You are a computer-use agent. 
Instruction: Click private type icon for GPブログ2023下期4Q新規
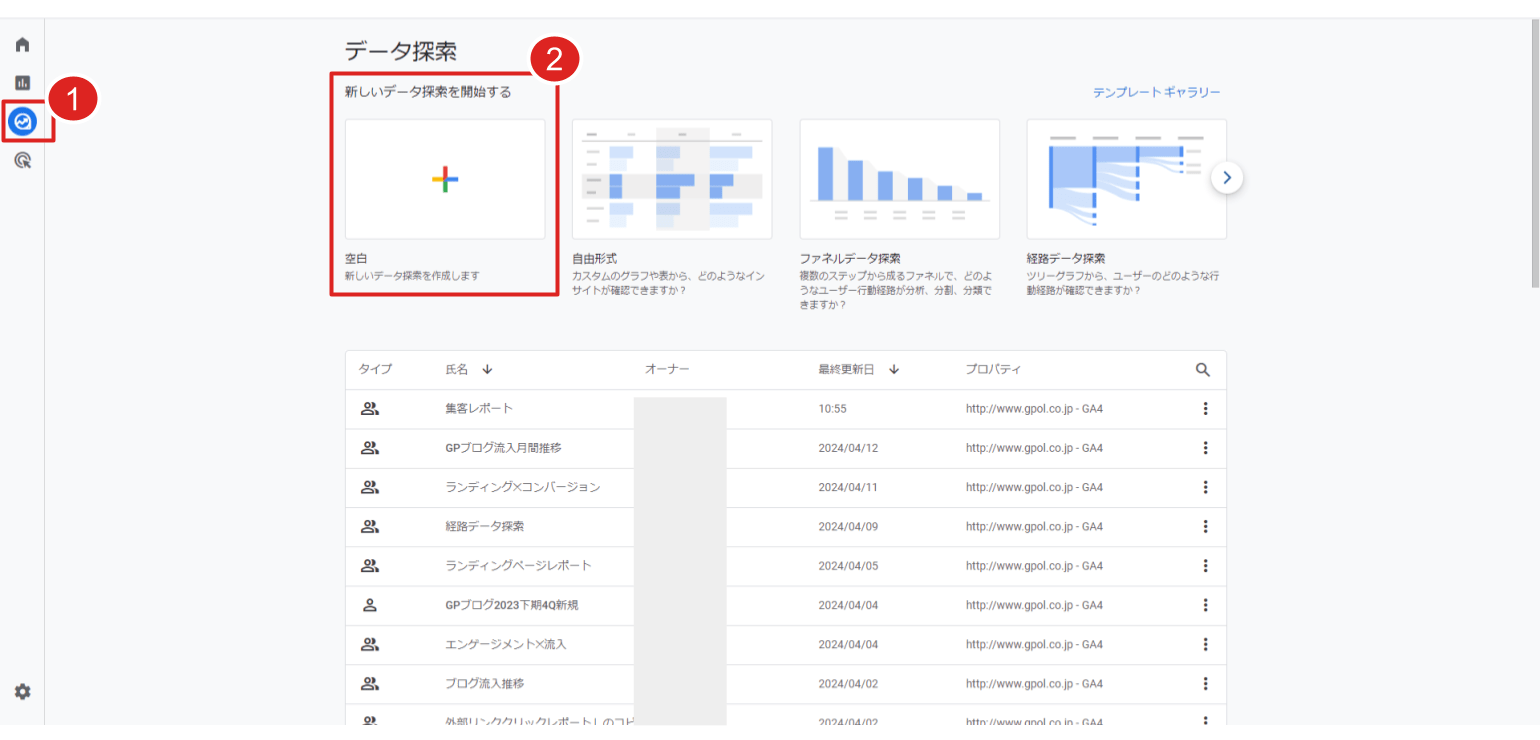[x=370, y=605]
